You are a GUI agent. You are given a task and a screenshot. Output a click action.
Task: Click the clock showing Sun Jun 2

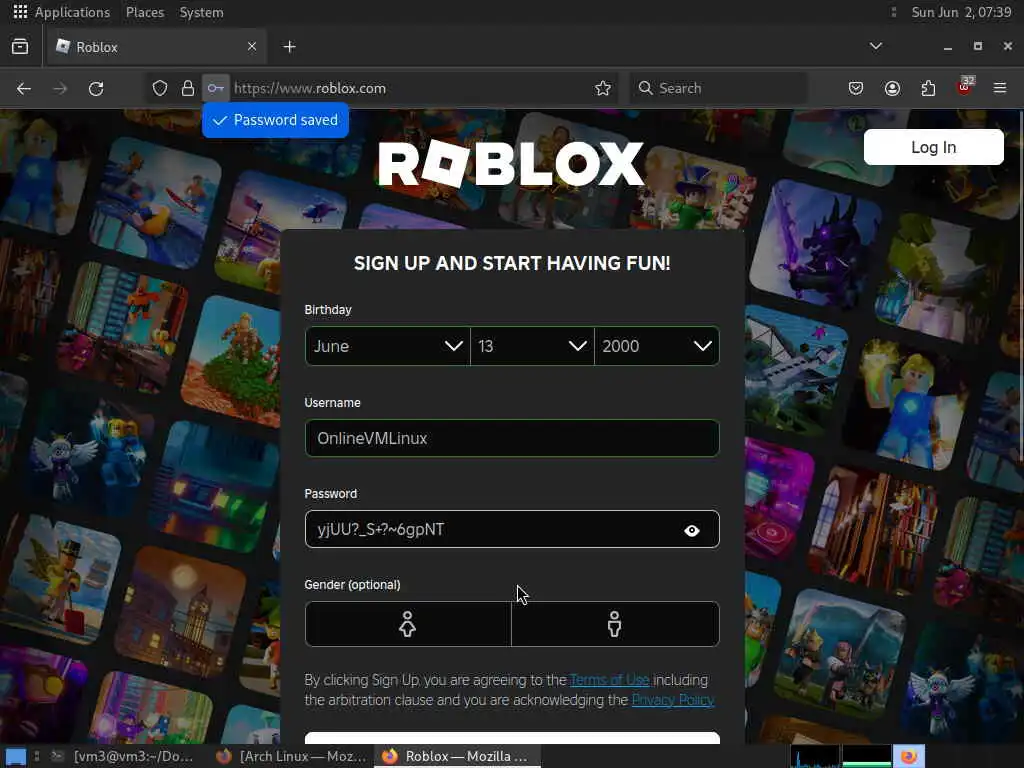[961, 12]
